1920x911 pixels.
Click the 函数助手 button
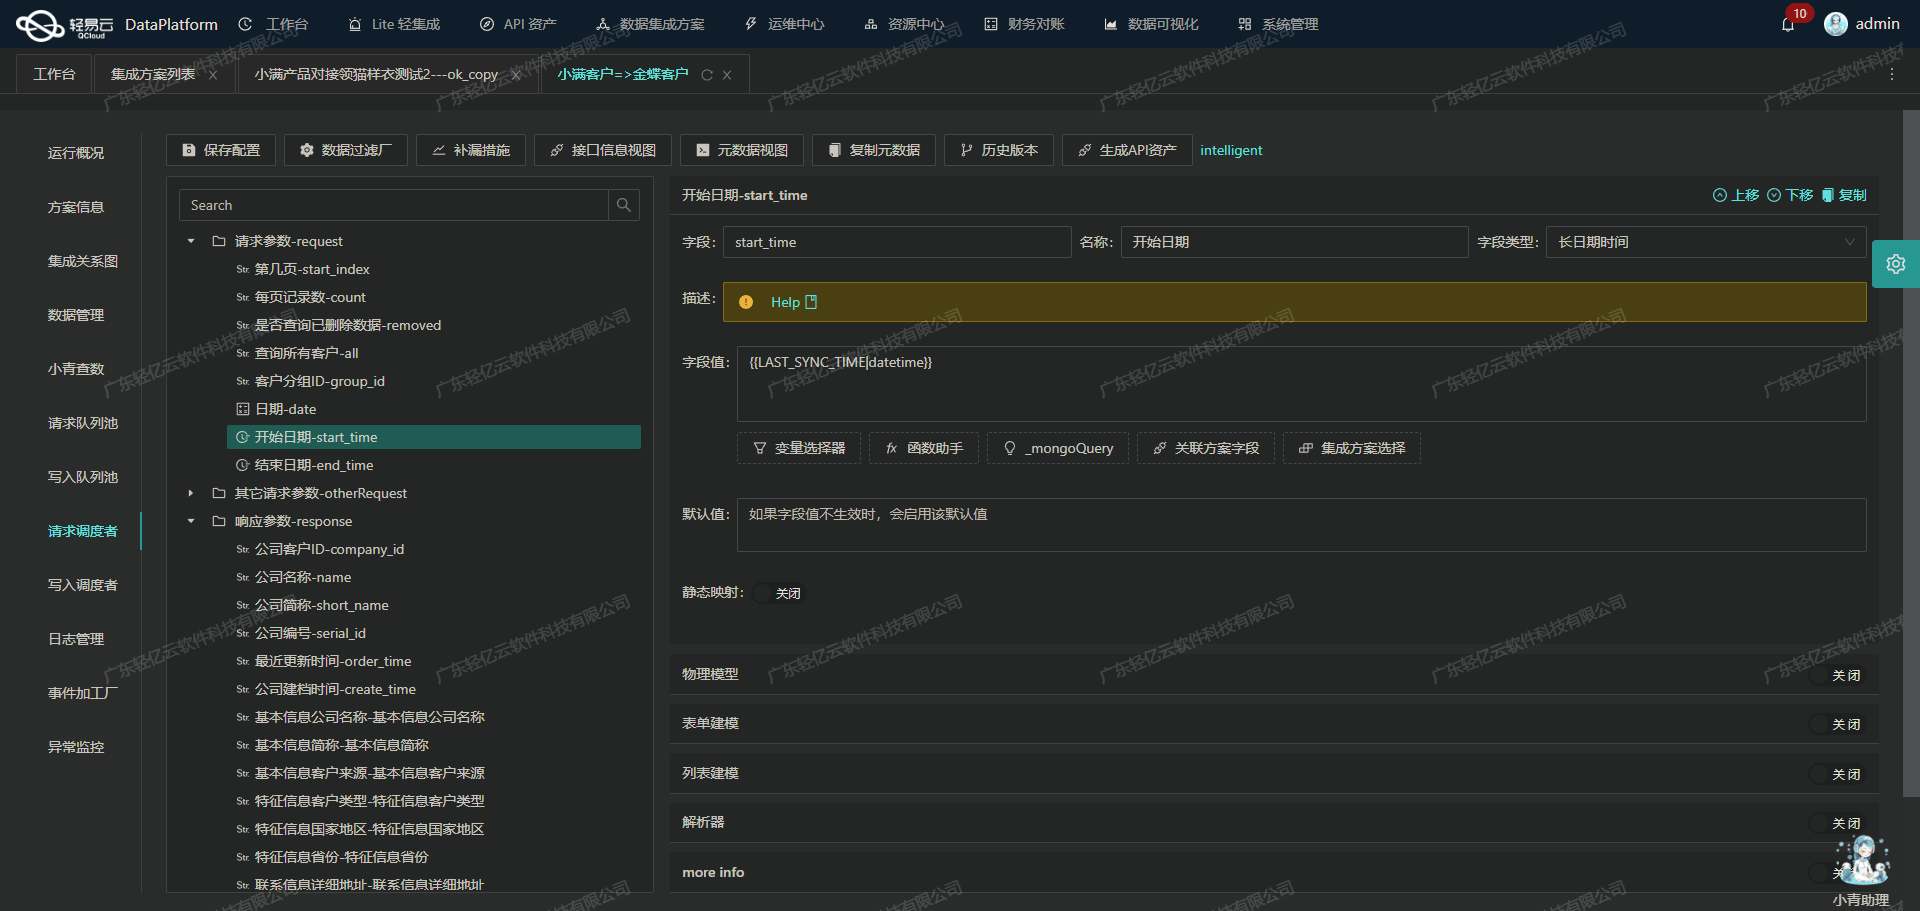tap(924, 448)
